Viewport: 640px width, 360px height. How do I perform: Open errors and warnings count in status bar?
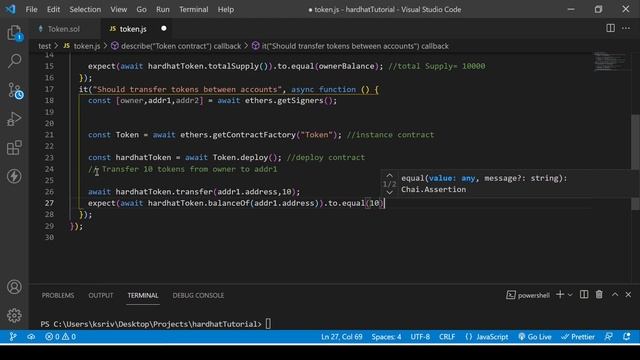coord(60,337)
